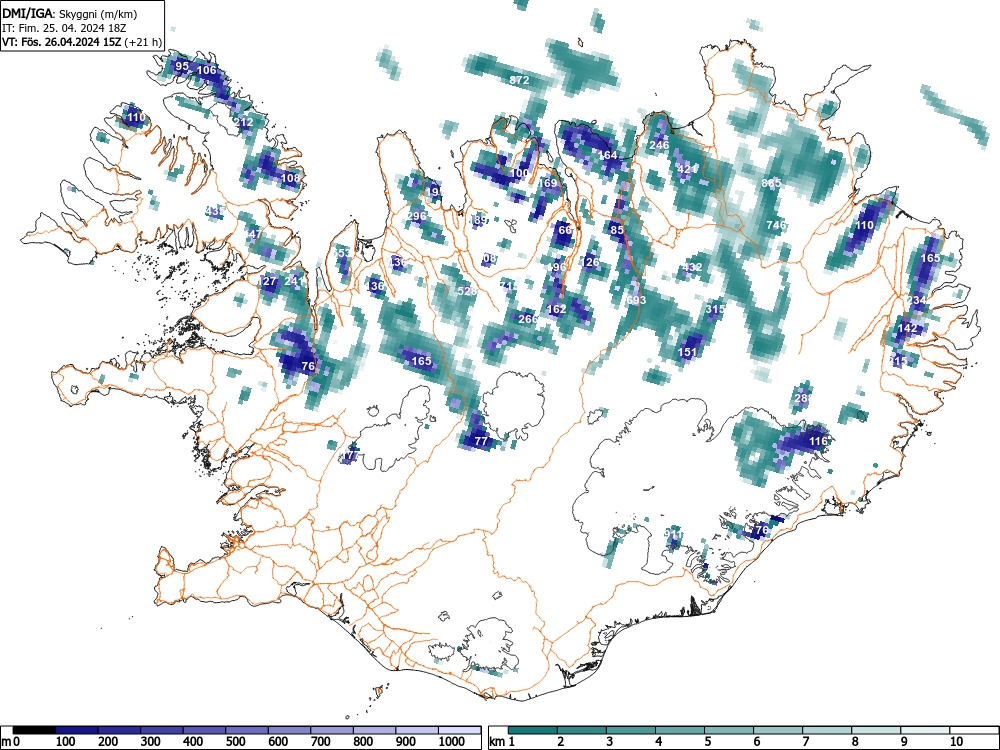This screenshot has height=750, width=1000.
Task: Click the '241' visibility value in the west
Action: [x=294, y=281]
